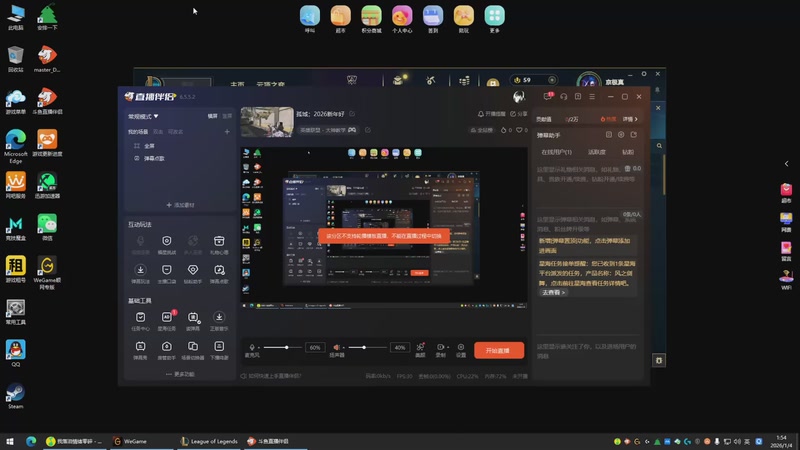
Task: Edit the stream title pencil icon
Action: pyautogui.click(x=352, y=114)
